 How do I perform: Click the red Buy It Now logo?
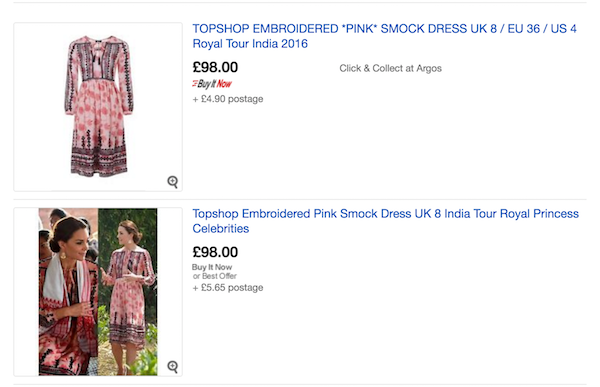click(x=212, y=83)
